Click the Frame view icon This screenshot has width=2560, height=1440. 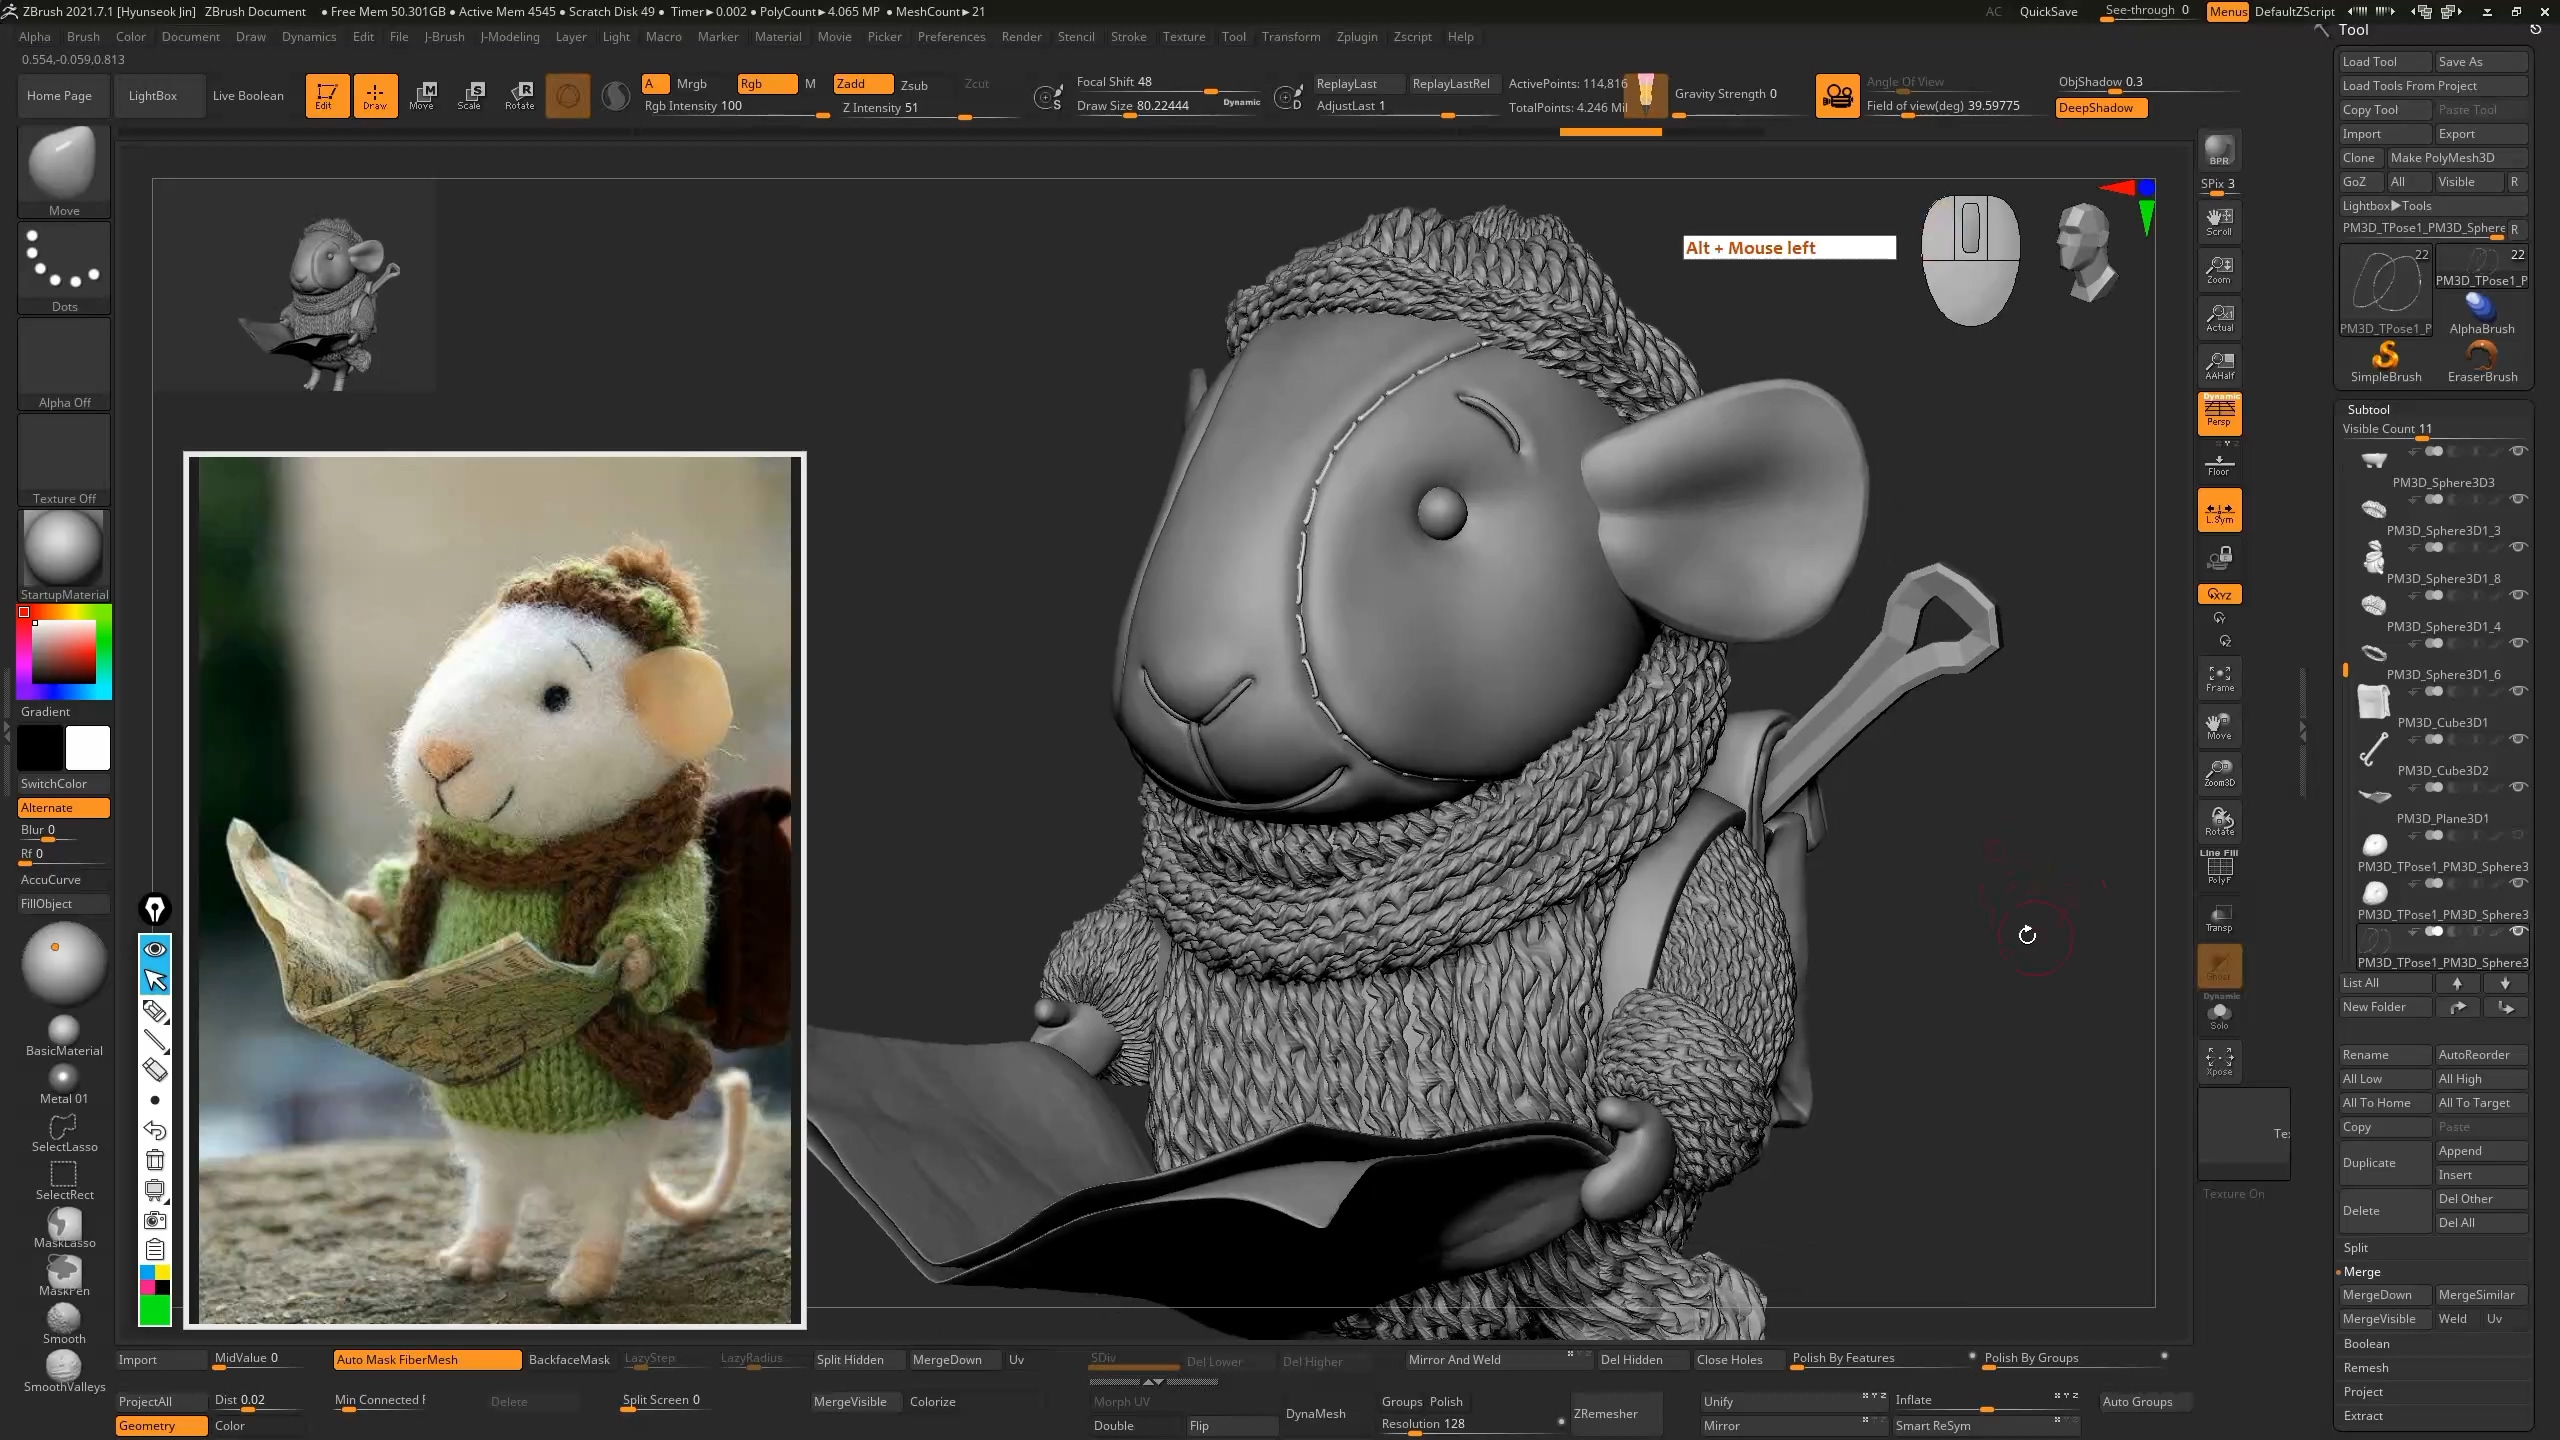tap(2219, 678)
